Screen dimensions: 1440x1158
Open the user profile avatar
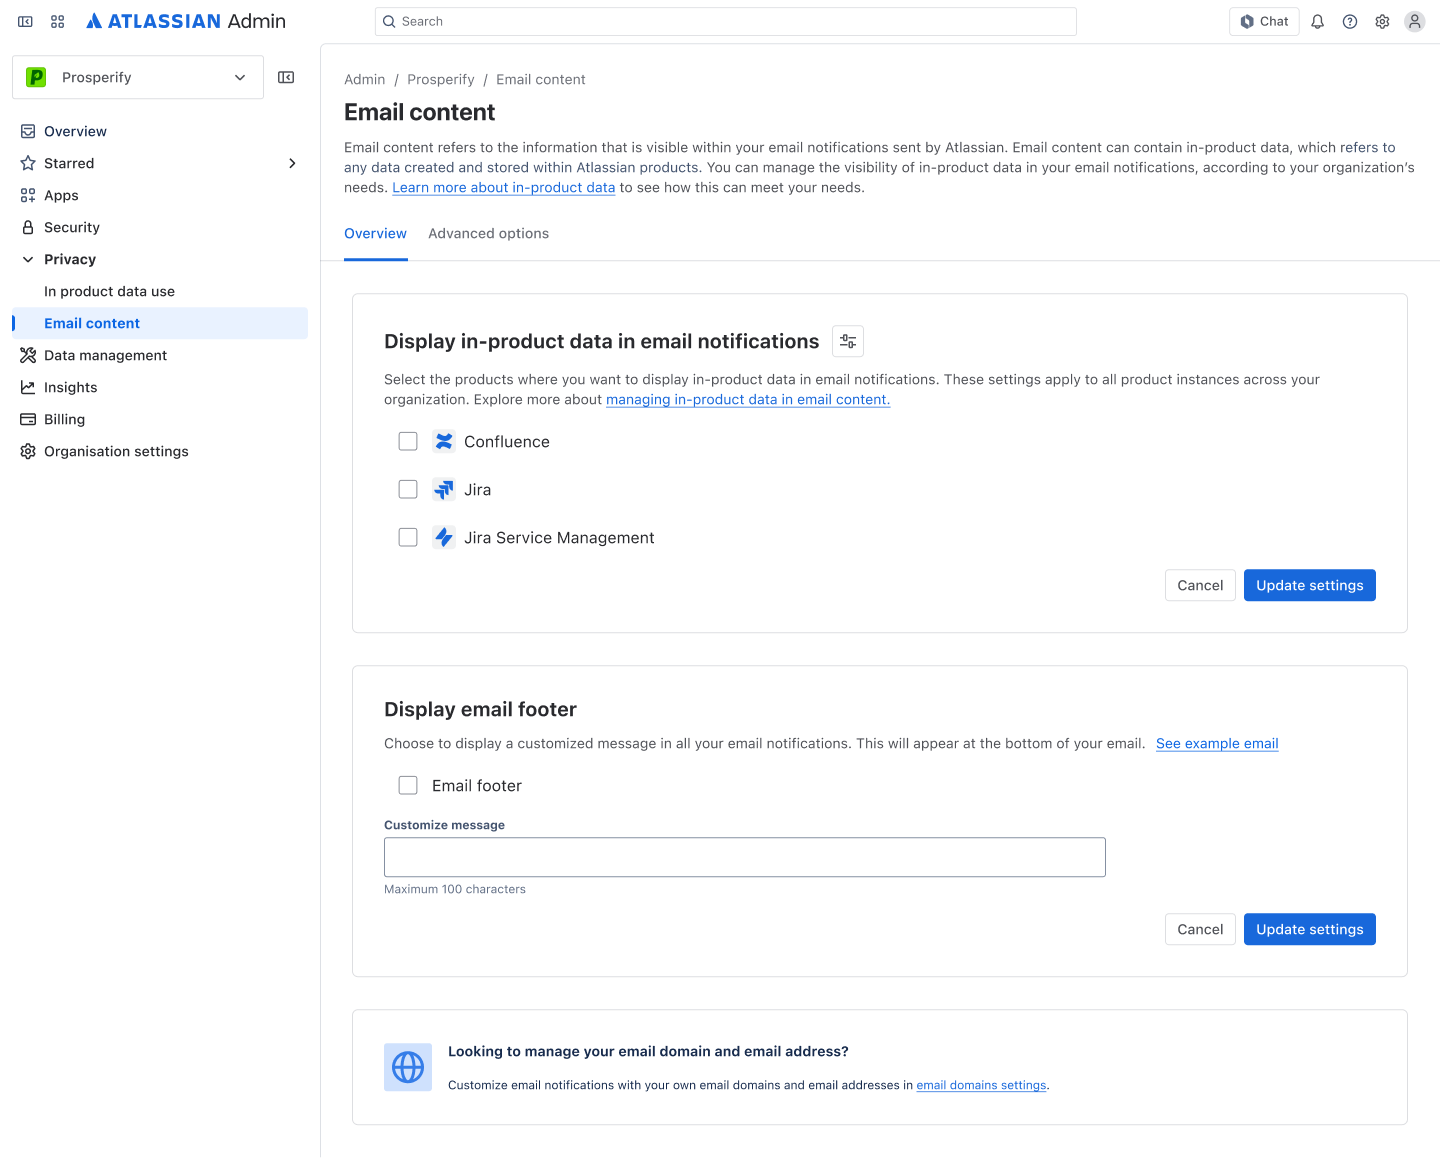pos(1414,21)
